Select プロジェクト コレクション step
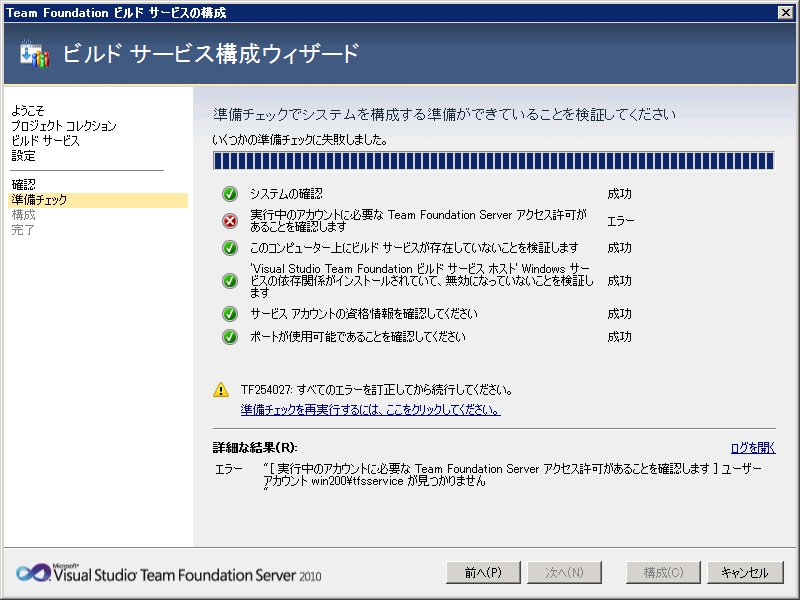Image resolution: width=800 pixels, height=600 pixels. [x=64, y=126]
